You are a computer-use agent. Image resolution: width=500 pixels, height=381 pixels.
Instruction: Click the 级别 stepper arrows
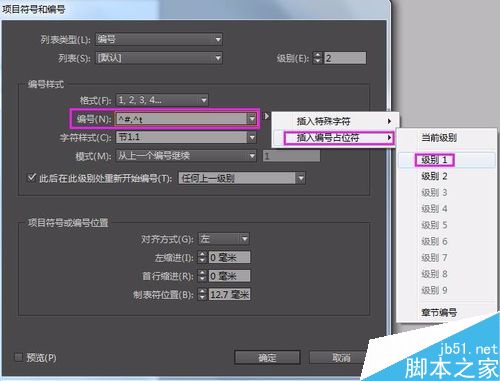click(x=317, y=58)
